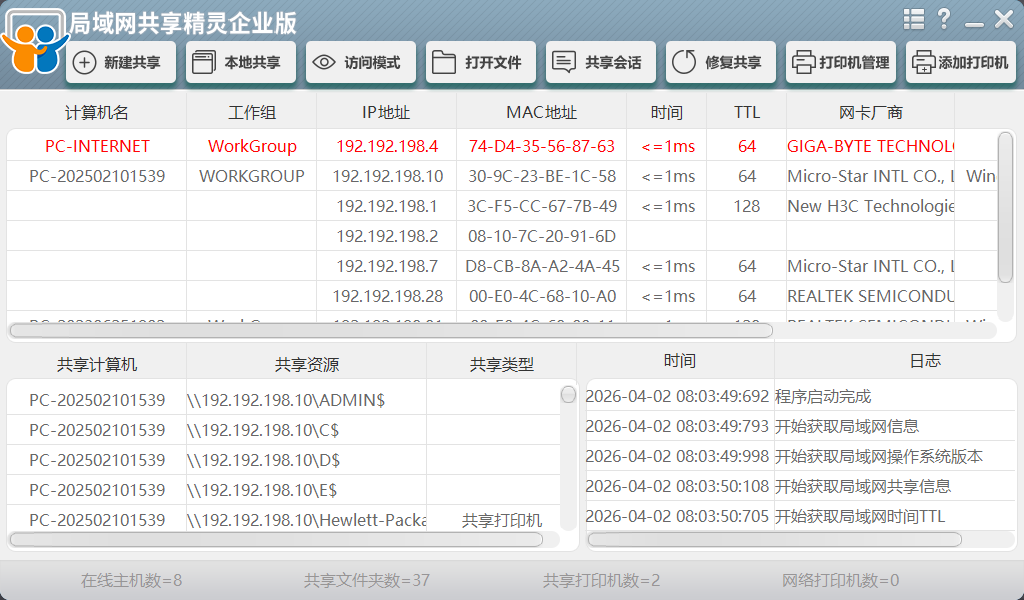Sort by the IP地址 column header
Screen dimensions: 1024x600
(386, 113)
